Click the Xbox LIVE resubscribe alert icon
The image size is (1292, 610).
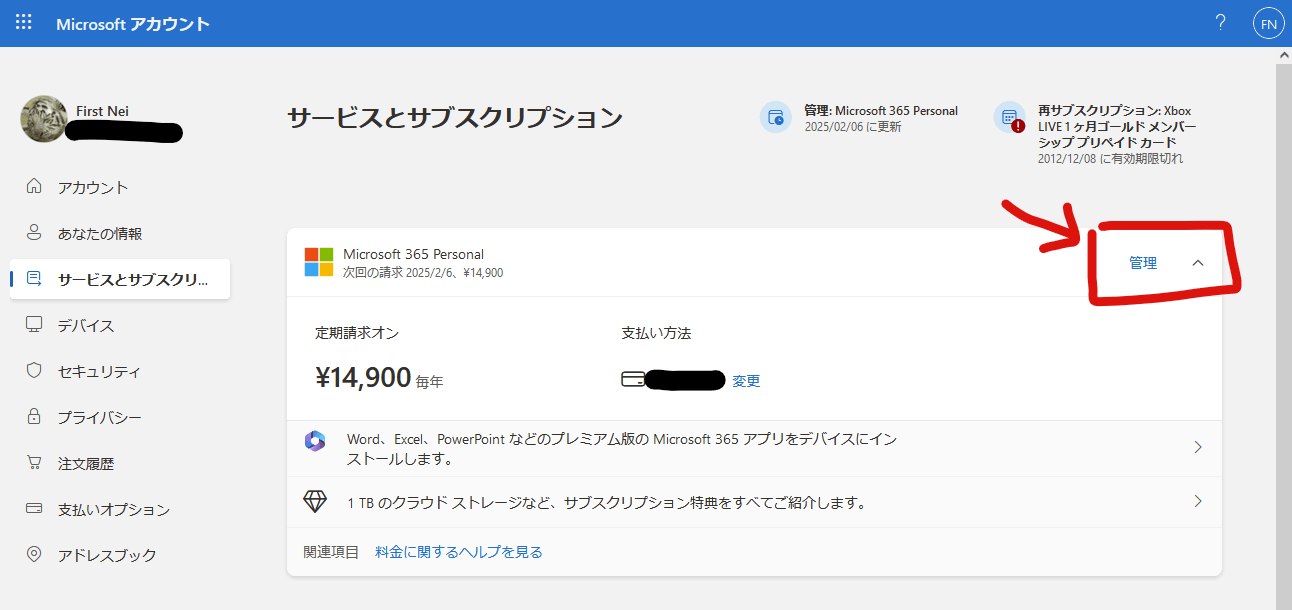pyautogui.click(x=1010, y=118)
